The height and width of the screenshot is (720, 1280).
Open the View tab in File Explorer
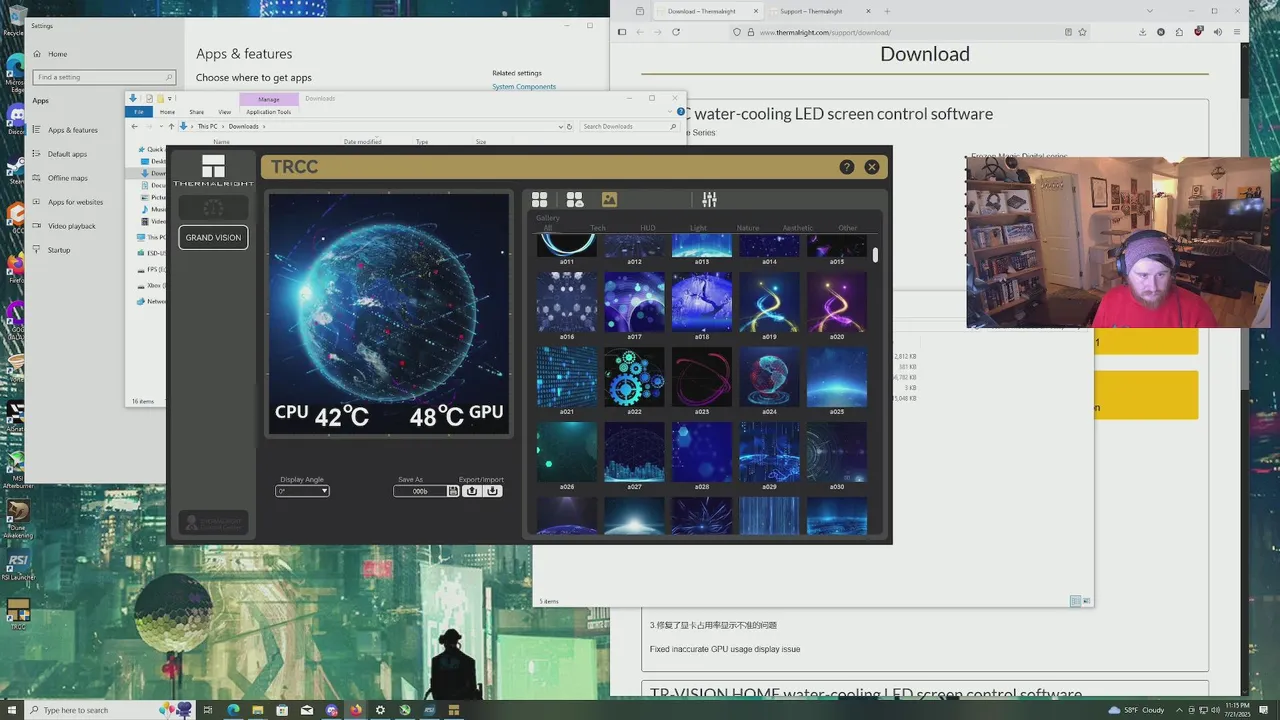point(224,112)
